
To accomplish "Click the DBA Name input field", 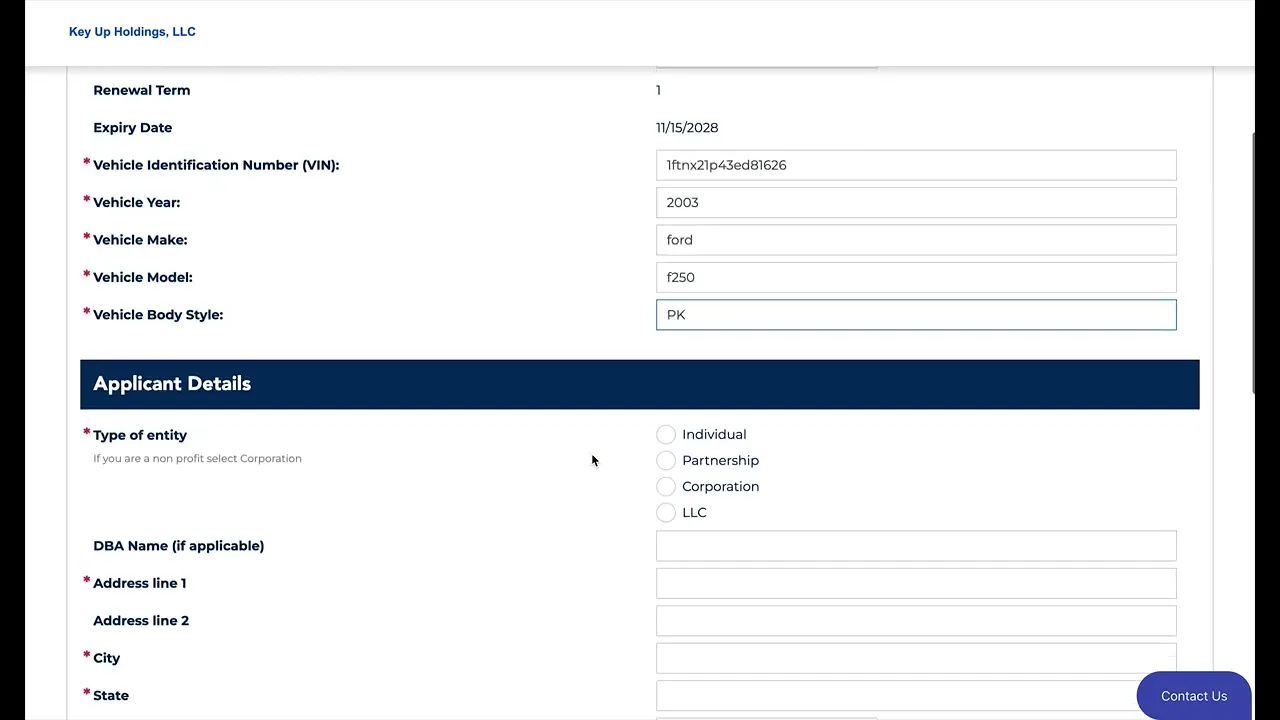I will point(916,546).
